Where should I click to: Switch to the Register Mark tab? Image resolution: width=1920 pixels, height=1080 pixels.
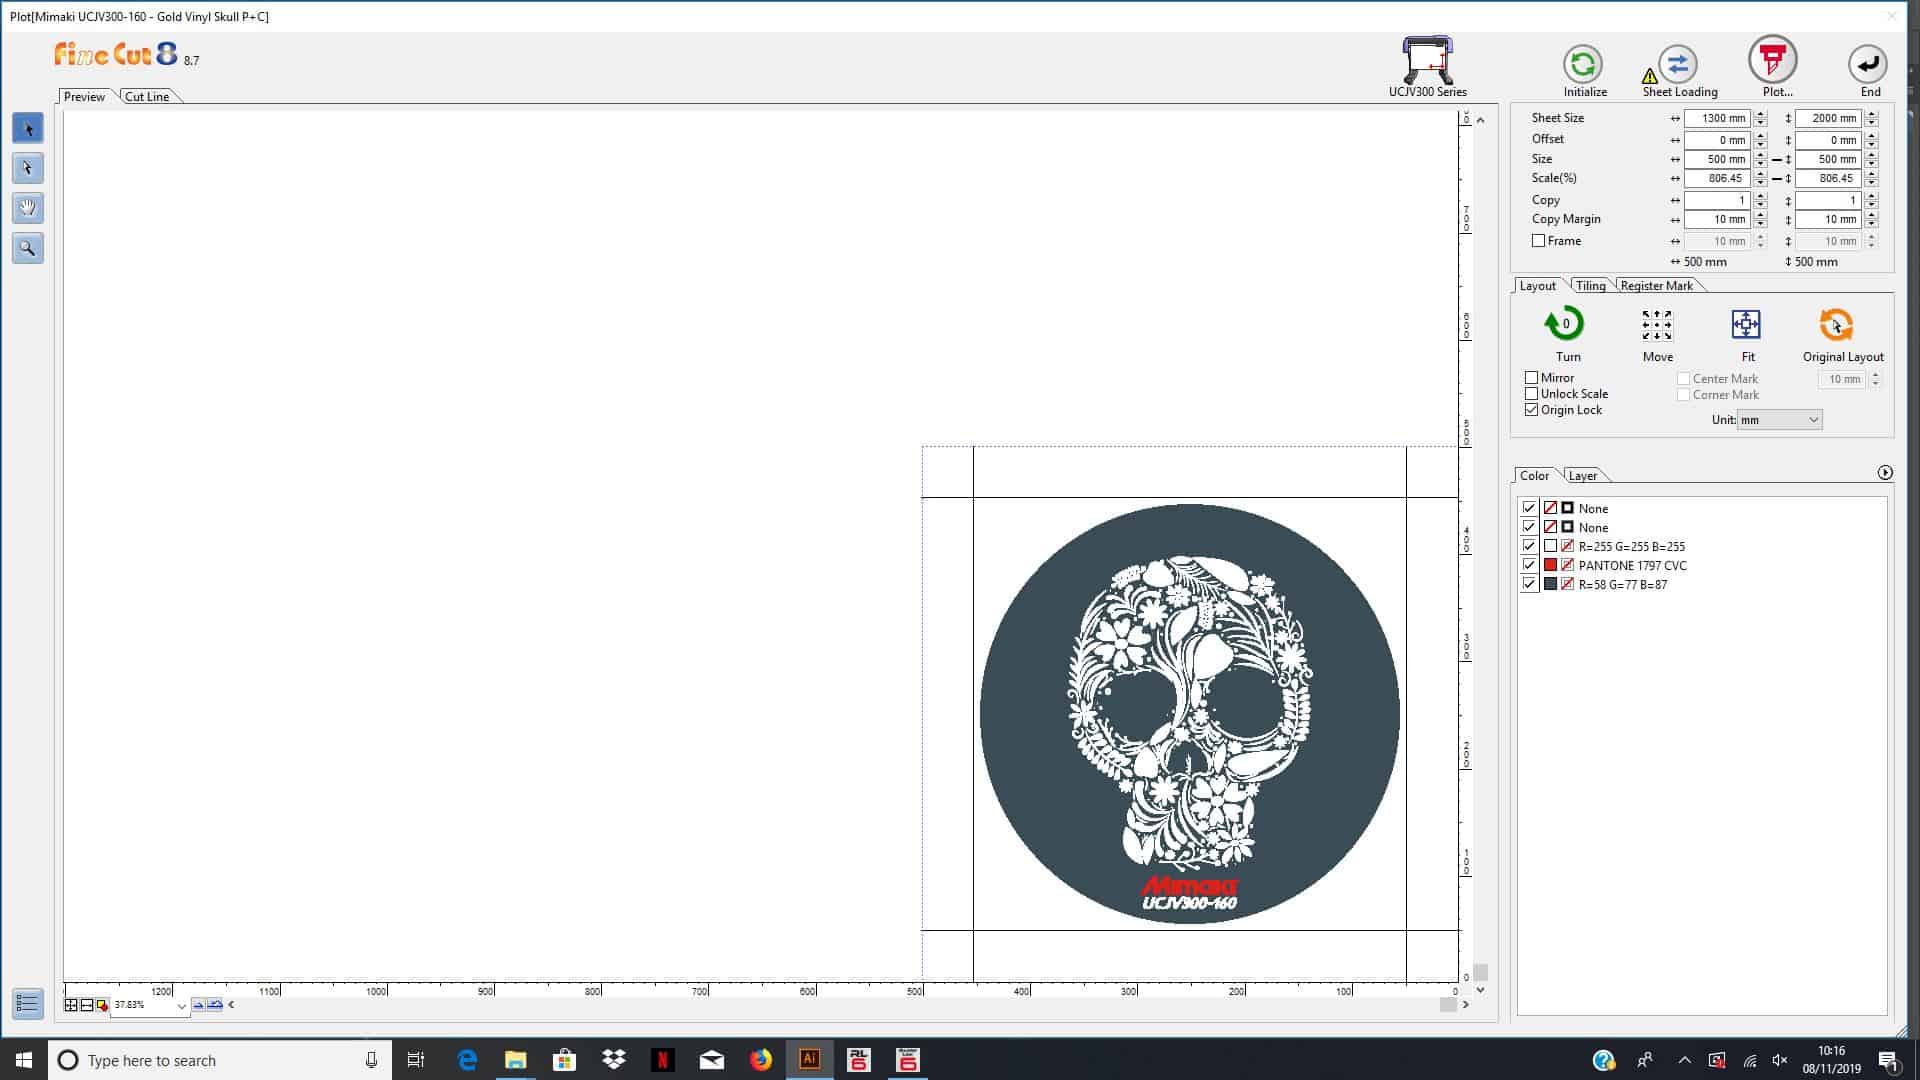coord(1656,284)
